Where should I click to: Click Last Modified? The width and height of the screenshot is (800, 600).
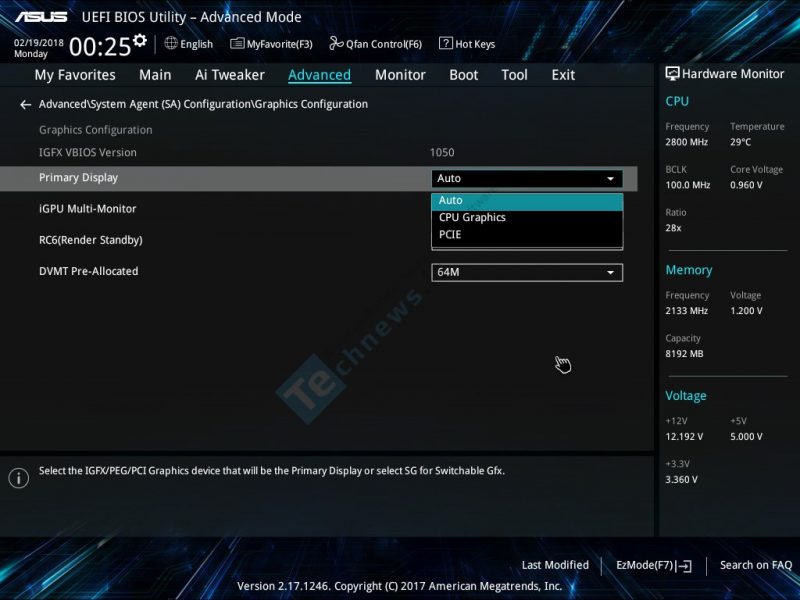pos(555,565)
